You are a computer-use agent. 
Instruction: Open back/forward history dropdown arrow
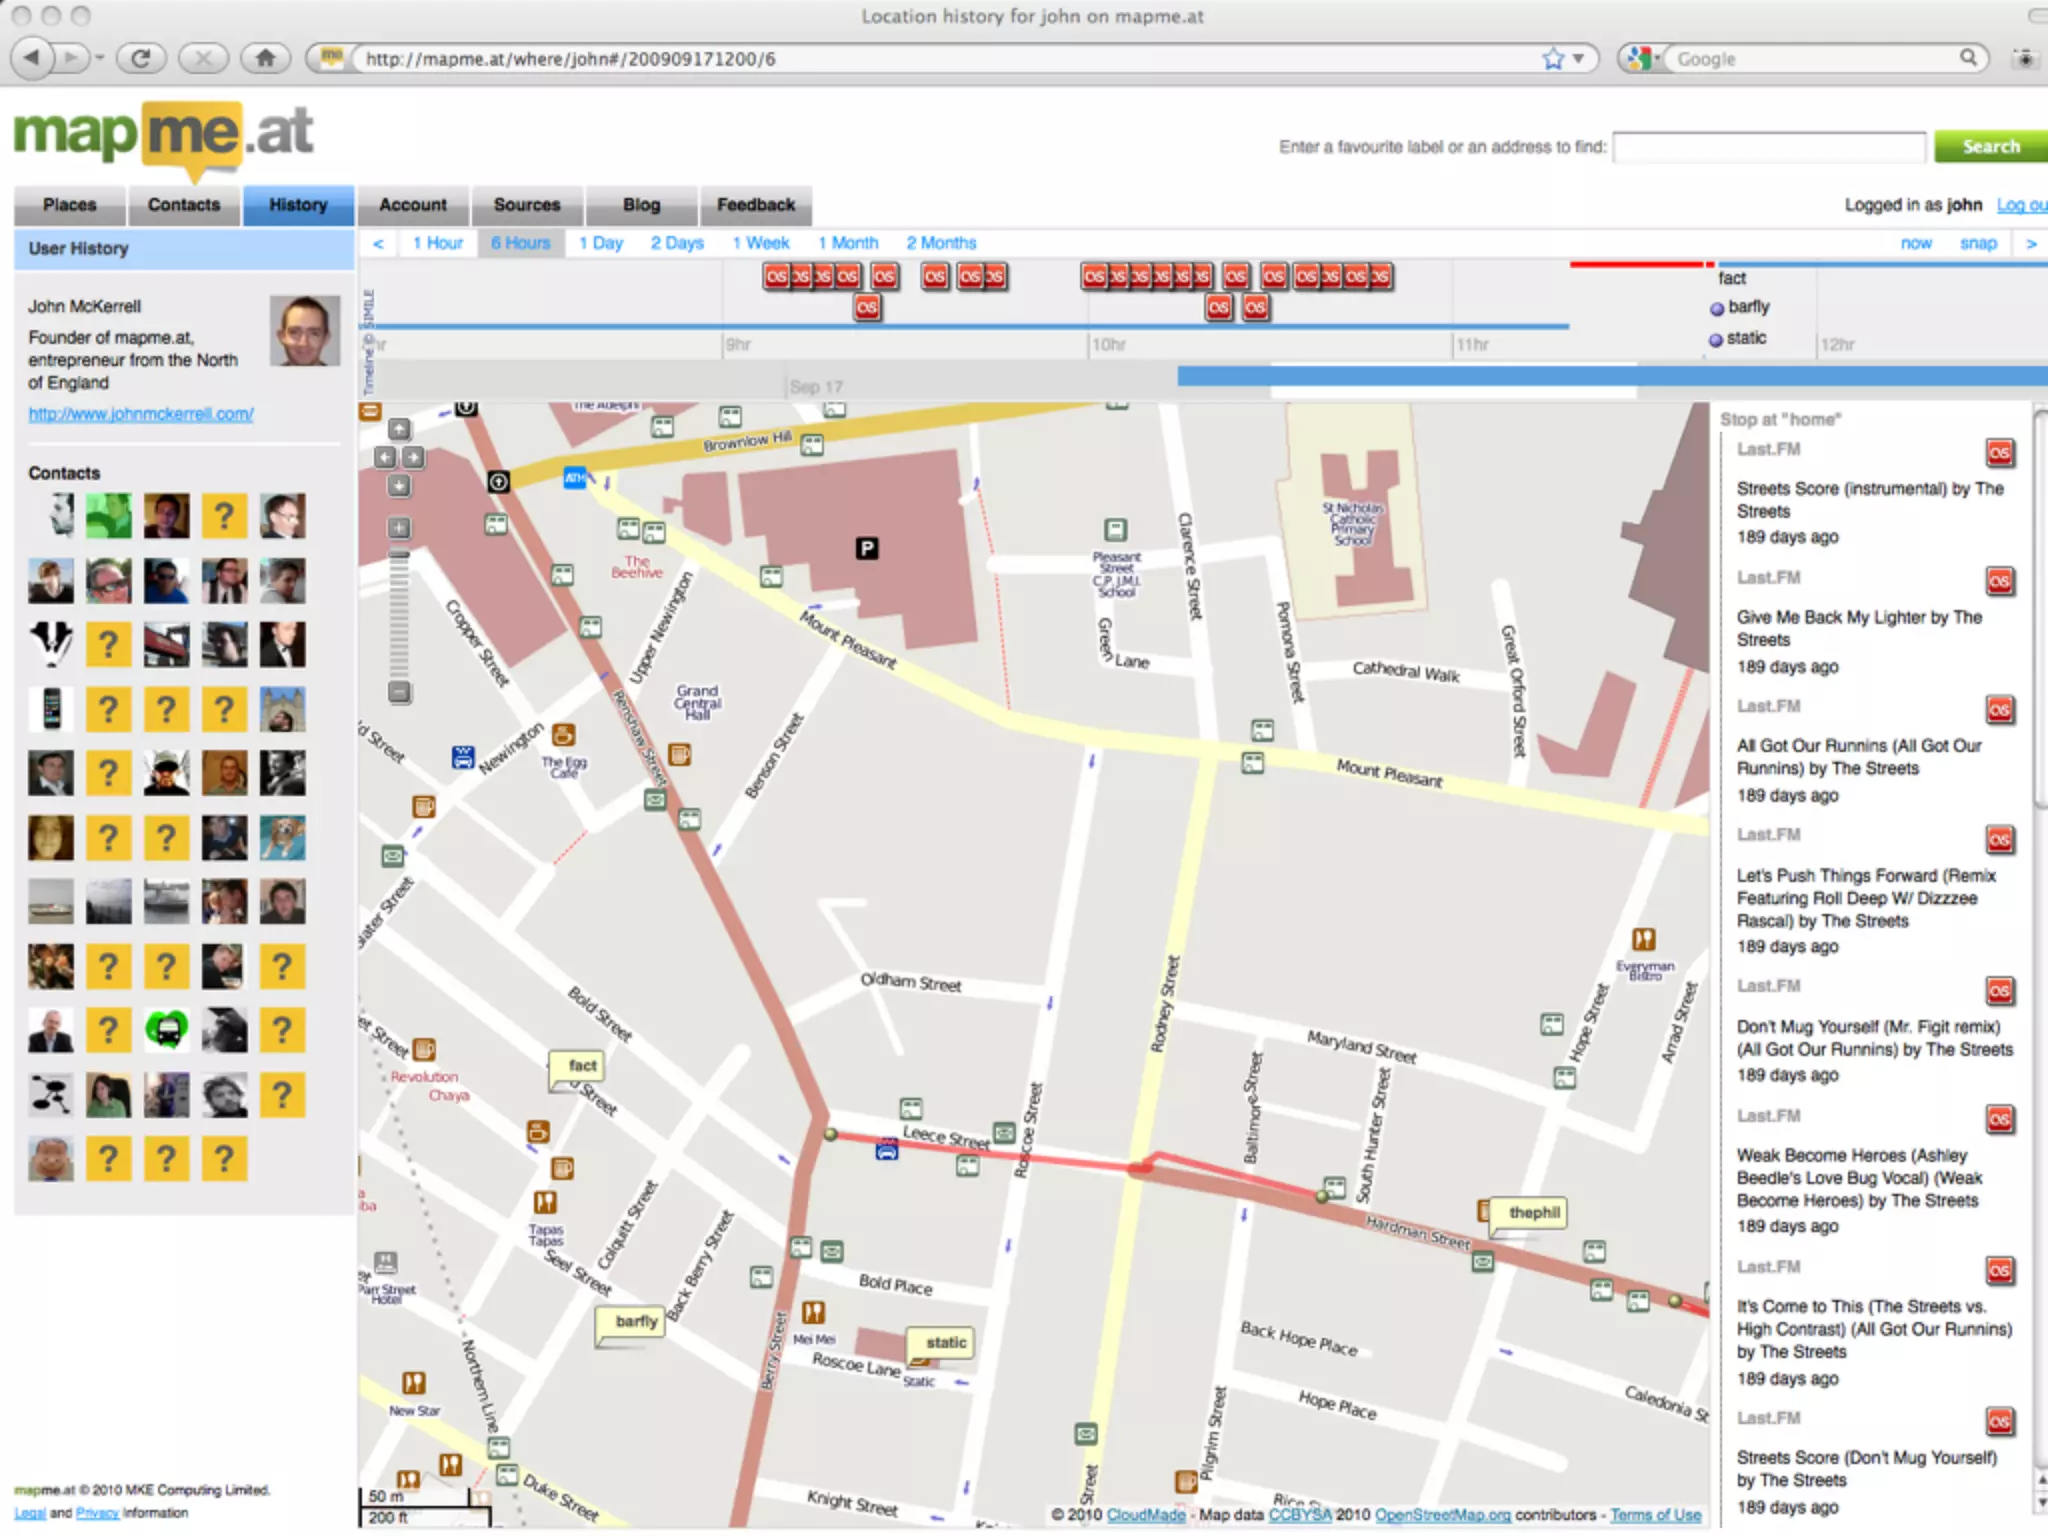coord(100,58)
